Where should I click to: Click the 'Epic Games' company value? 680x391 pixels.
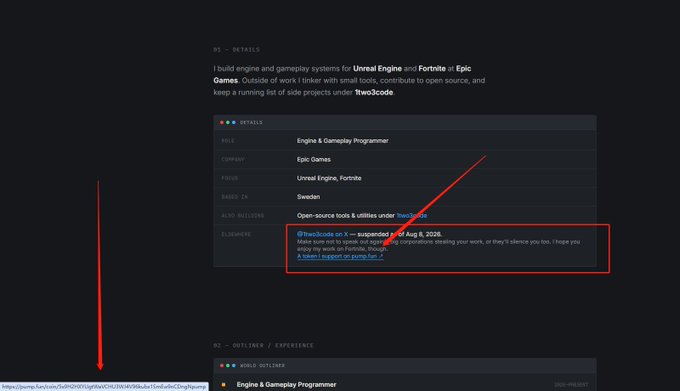point(314,160)
